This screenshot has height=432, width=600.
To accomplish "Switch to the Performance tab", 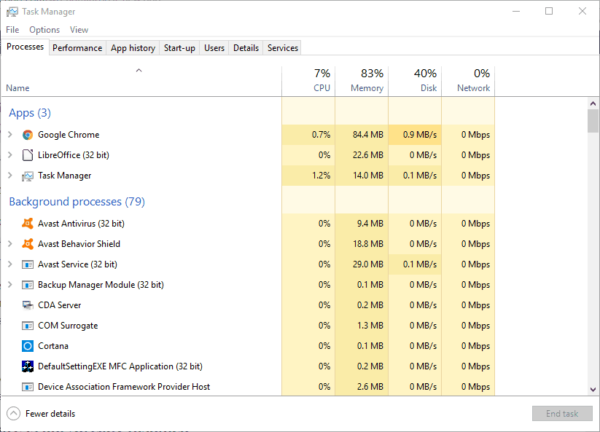I will coord(77,48).
